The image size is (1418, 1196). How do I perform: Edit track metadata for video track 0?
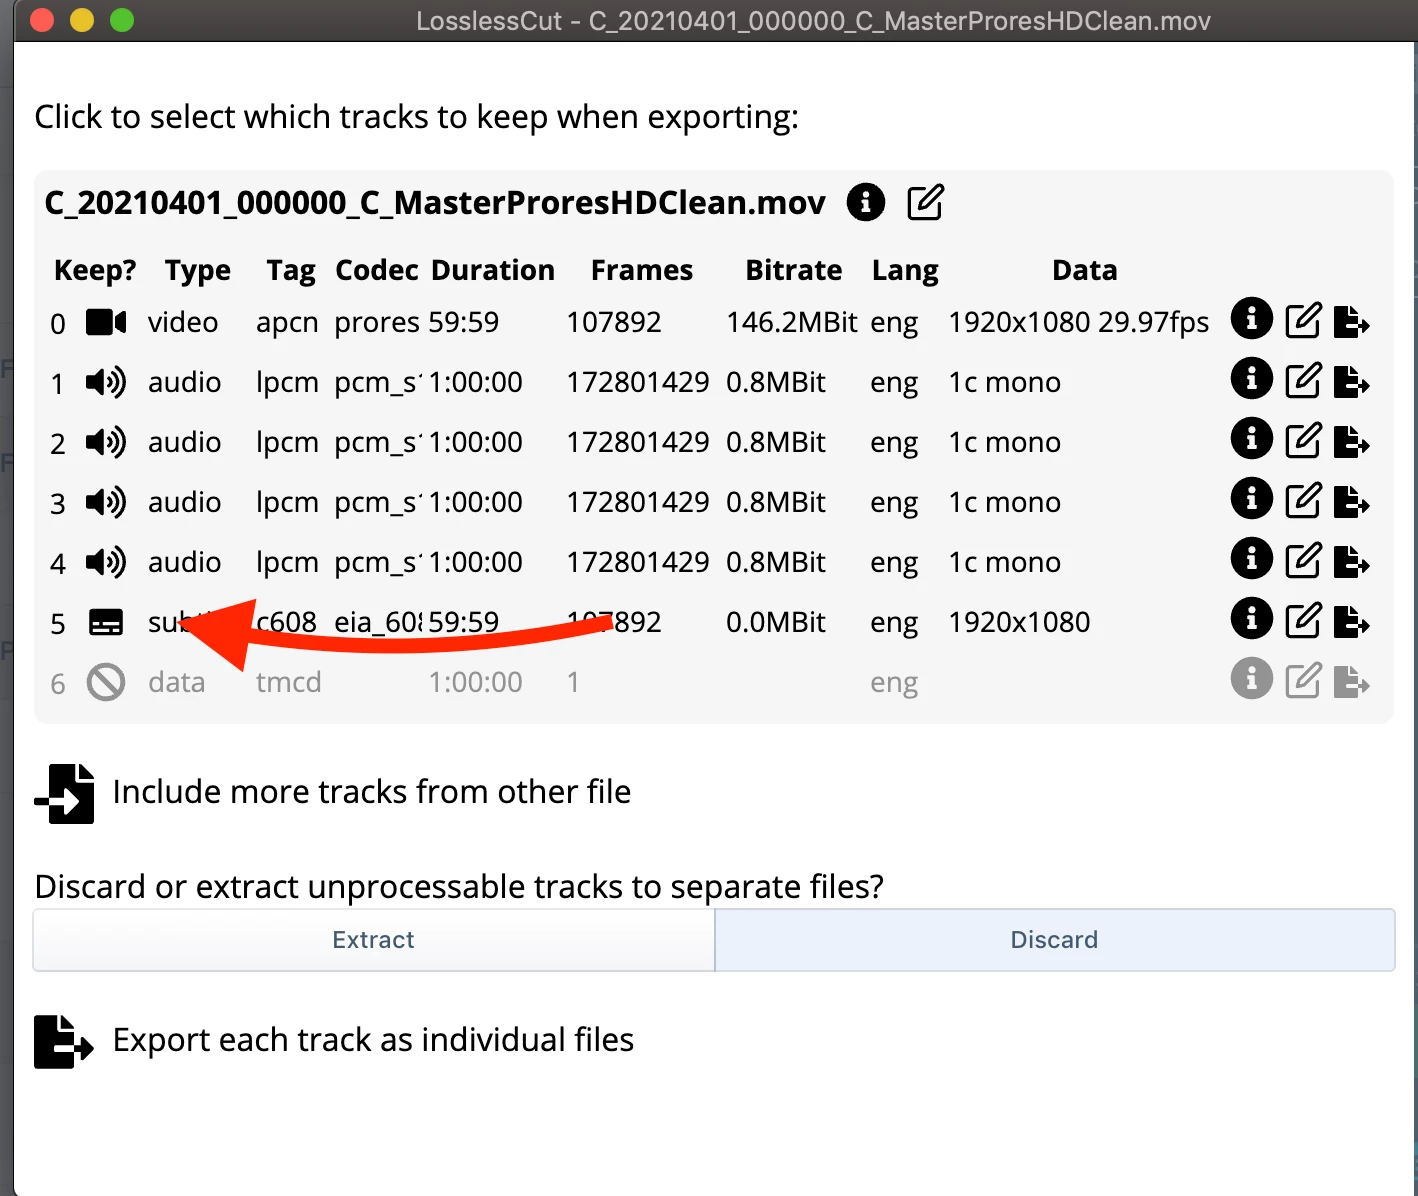pyautogui.click(x=1303, y=321)
